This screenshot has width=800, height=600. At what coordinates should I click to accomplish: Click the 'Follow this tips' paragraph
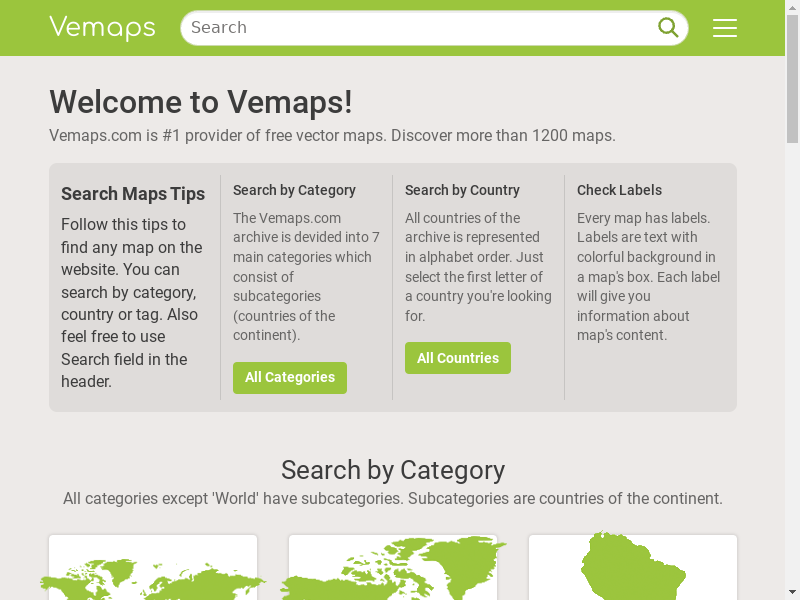click(x=132, y=303)
